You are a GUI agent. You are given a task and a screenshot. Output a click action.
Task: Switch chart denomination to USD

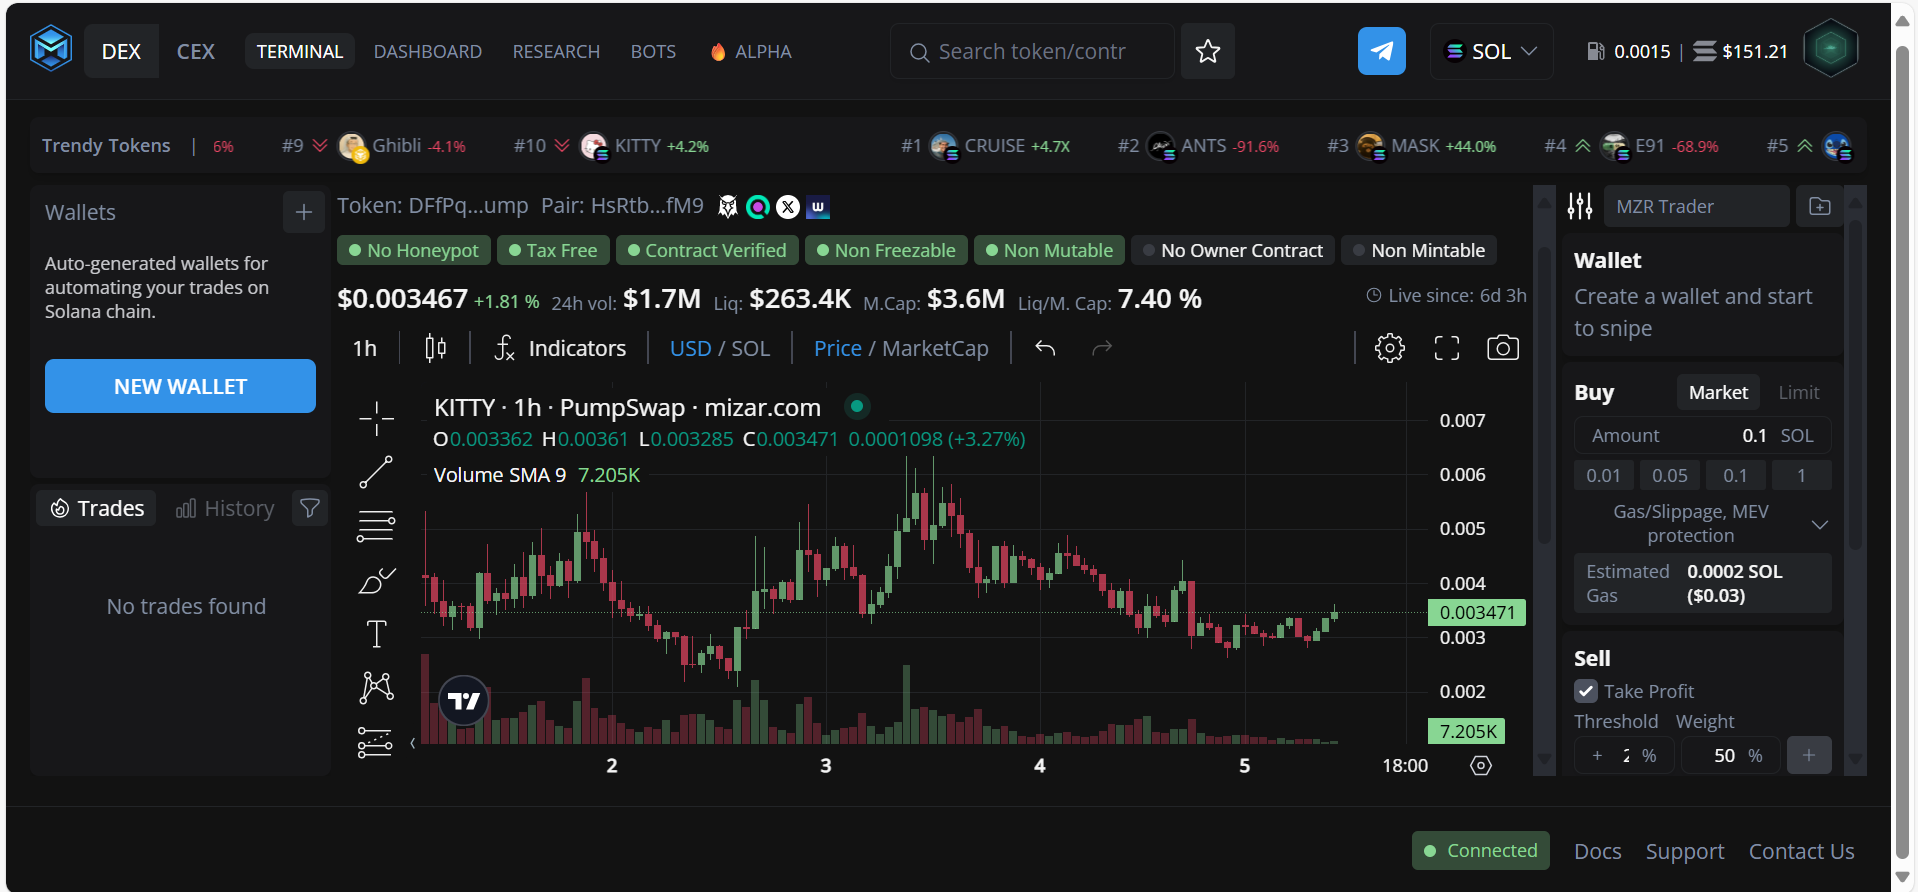[690, 348]
